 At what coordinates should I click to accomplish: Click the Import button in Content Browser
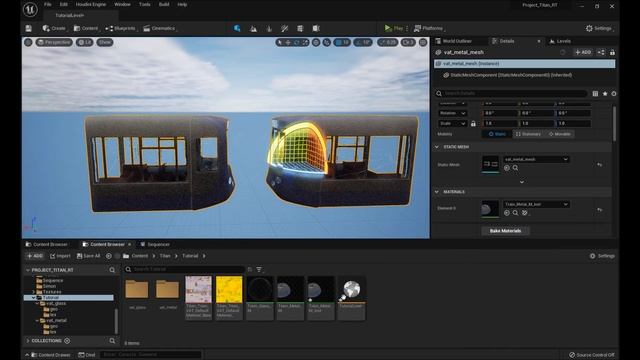60,256
